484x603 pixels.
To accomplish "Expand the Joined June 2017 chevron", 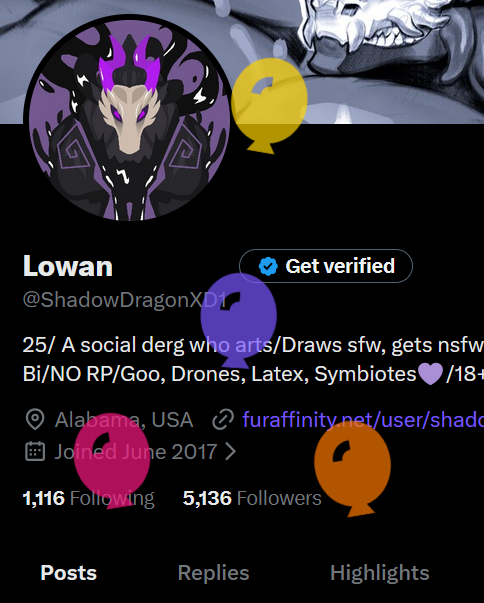I will coord(230,451).
